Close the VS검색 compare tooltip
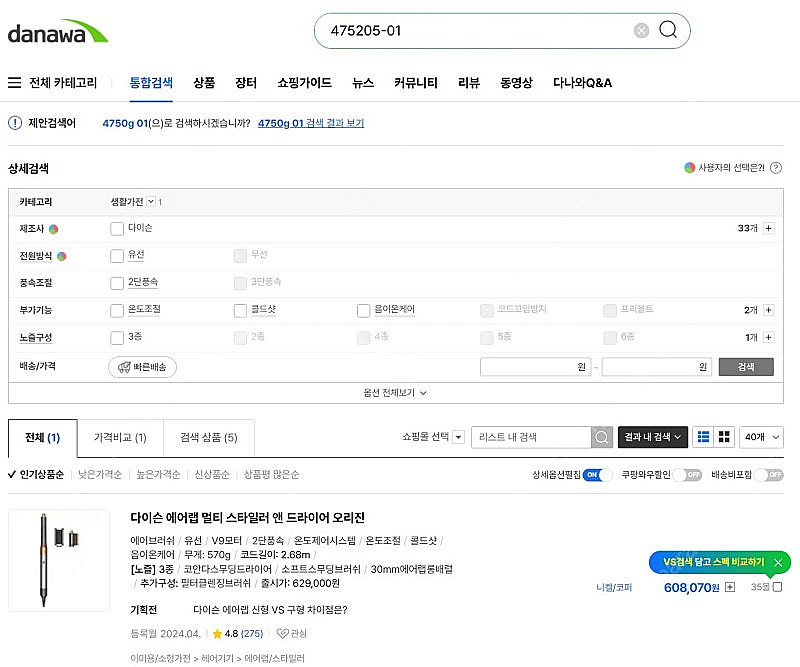Image resolution: width=800 pixels, height=667 pixels. coord(778,562)
